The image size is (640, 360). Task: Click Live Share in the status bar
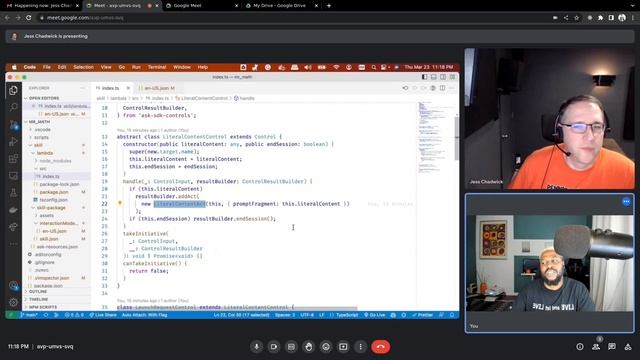click(x=103, y=315)
